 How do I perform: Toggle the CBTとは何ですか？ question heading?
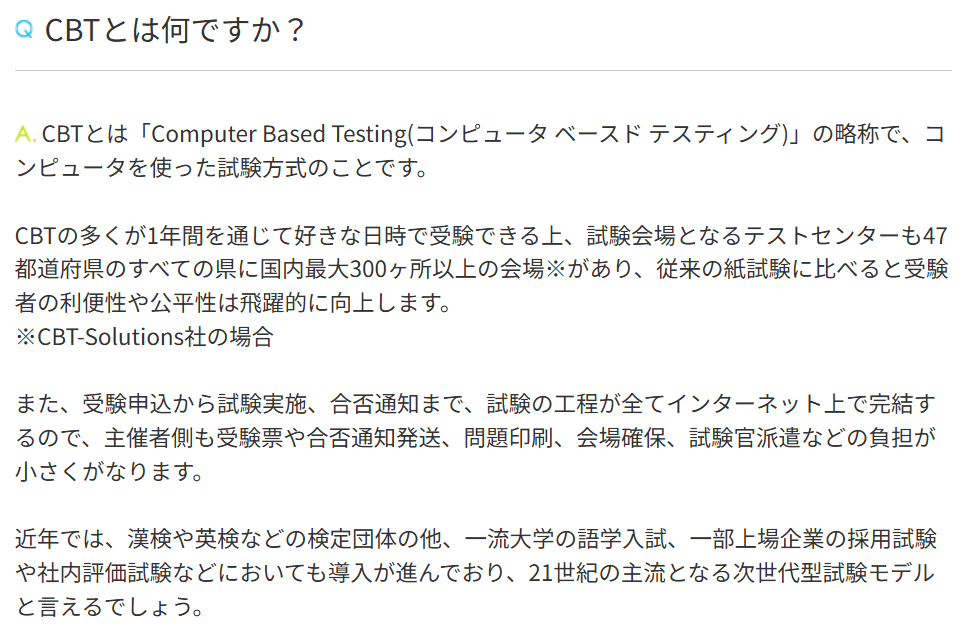coord(174,30)
